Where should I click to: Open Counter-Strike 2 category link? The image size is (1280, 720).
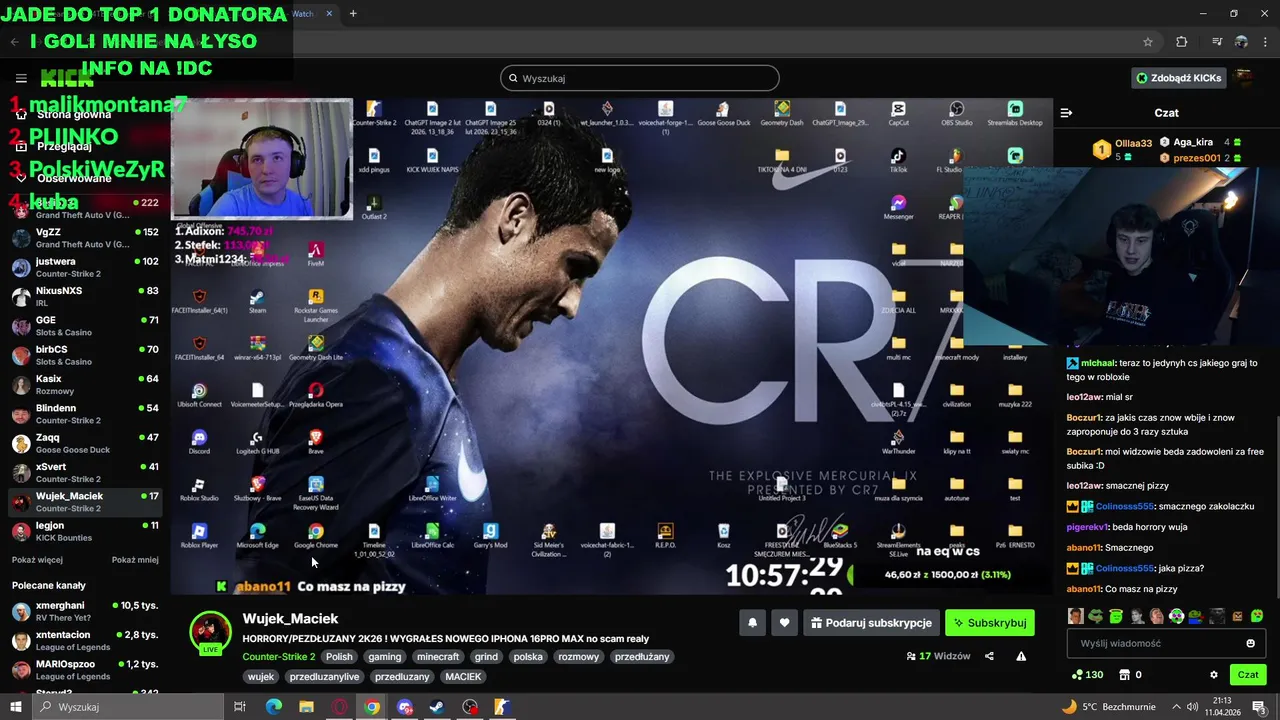[x=278, y=657]
